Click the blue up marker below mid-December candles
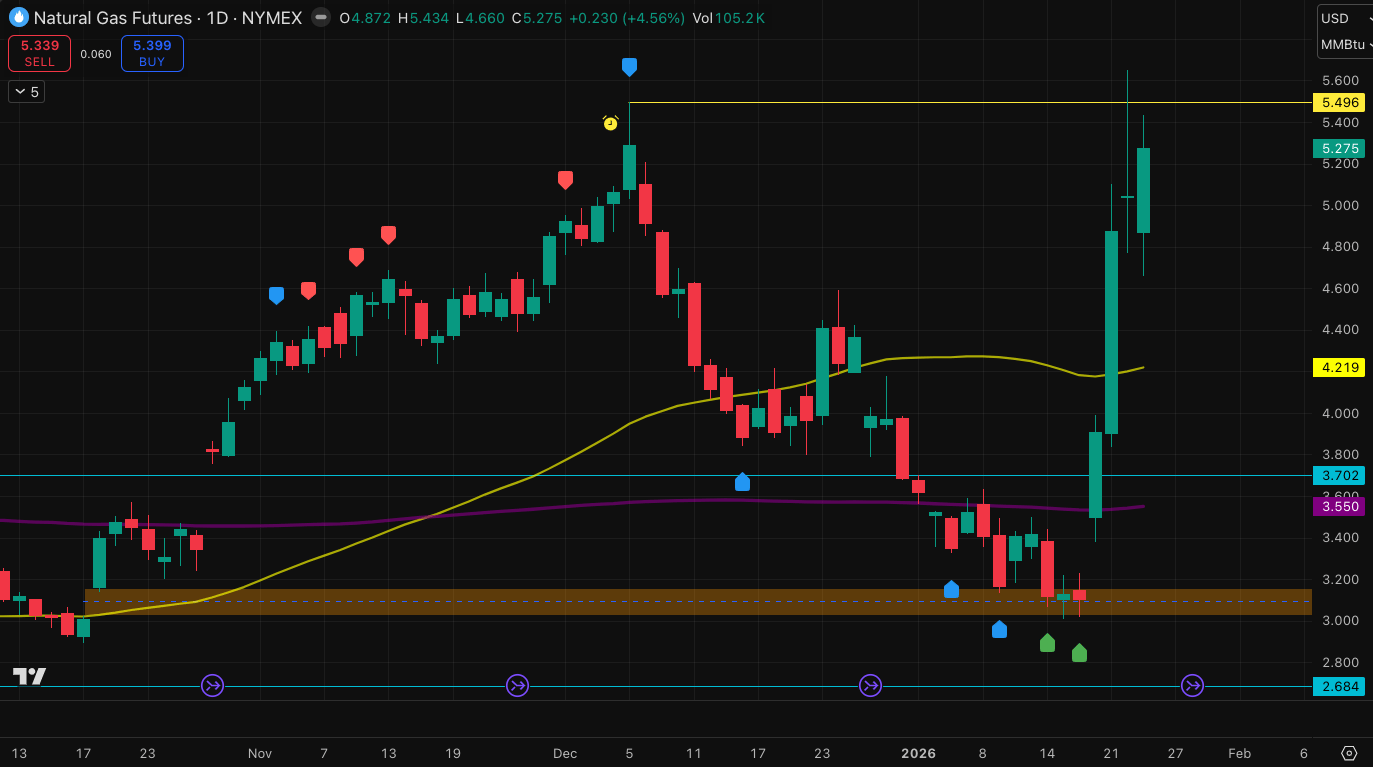1373x767 pixels. click(x=742, y=482)
